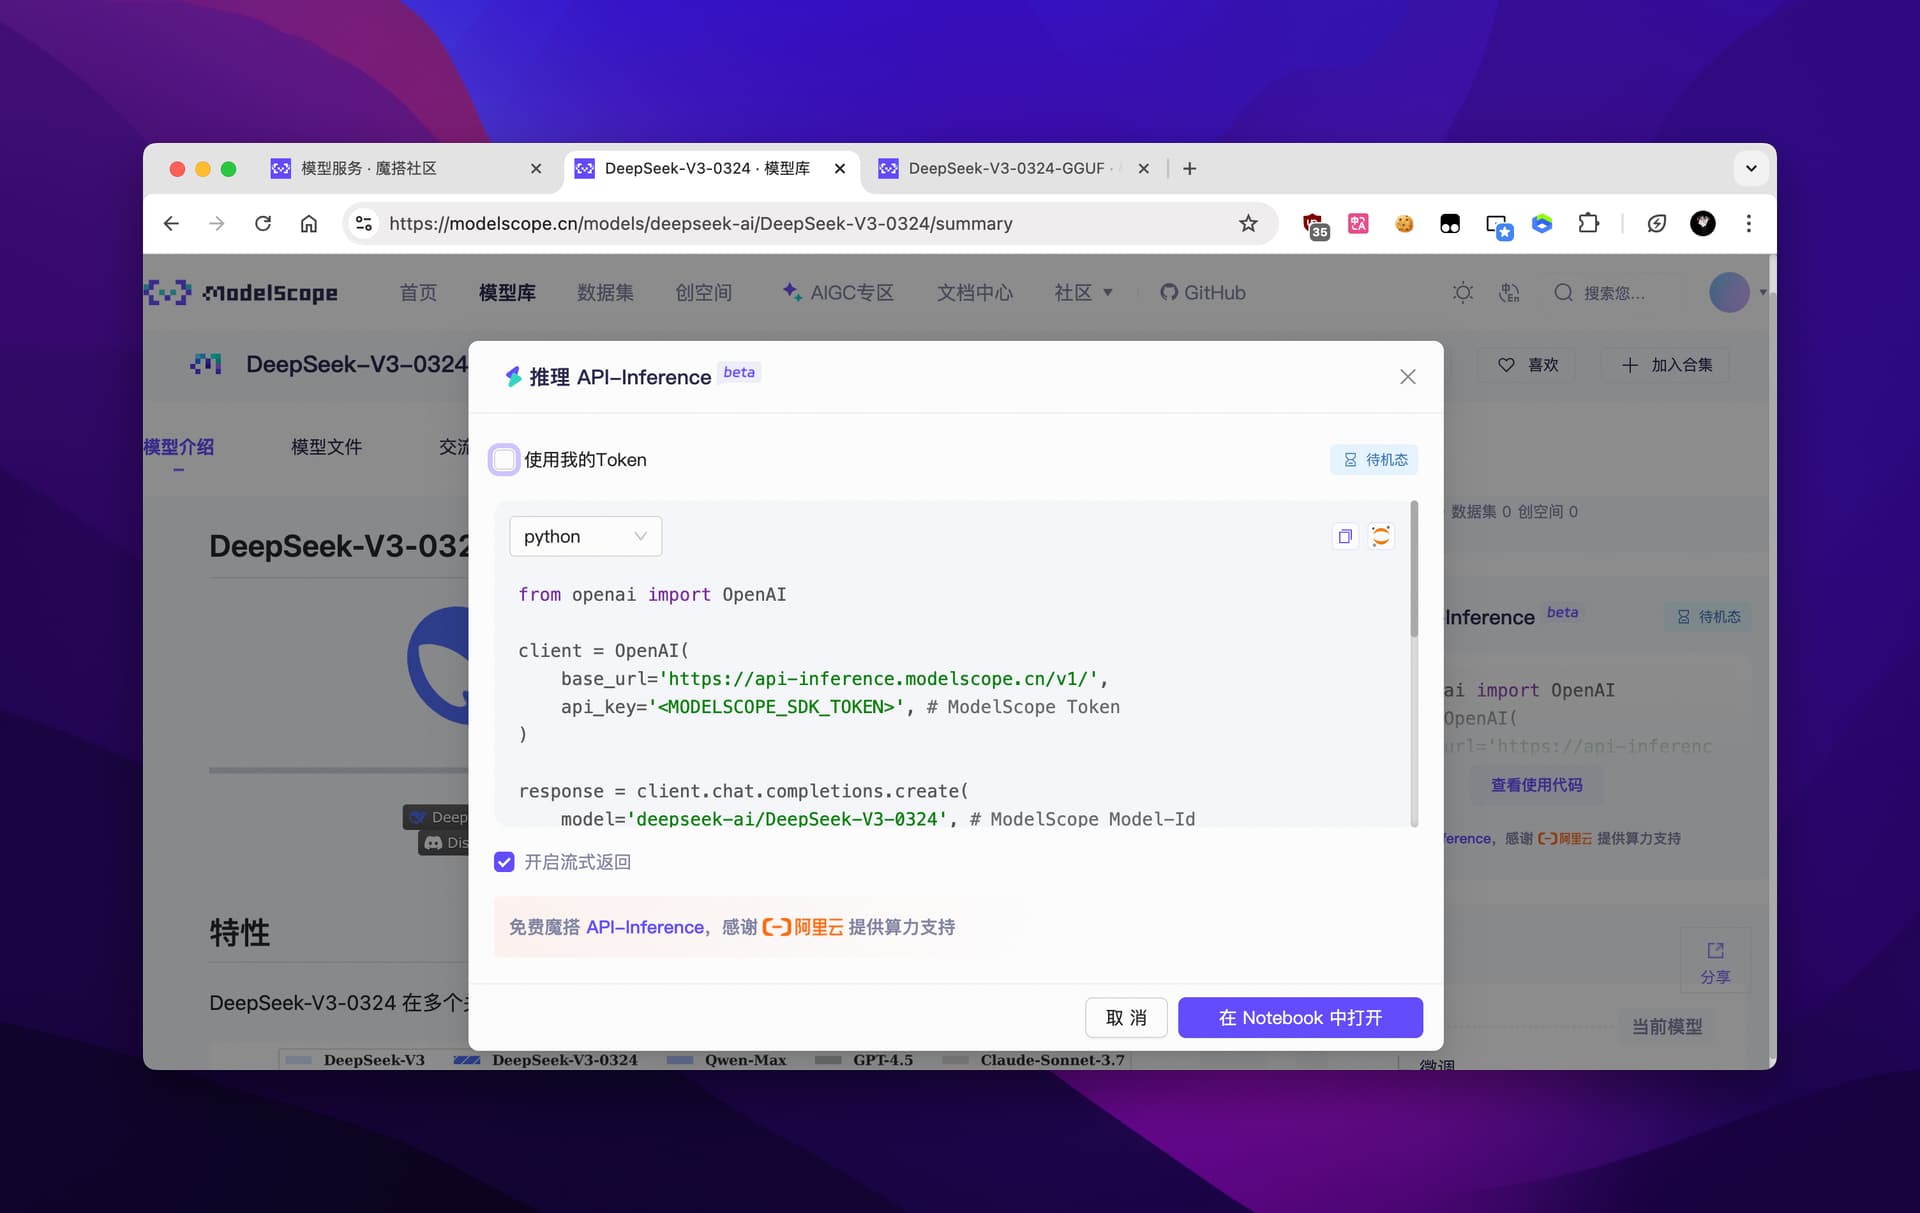Screen dimensions: 1920x1213
Task: Reload the page with the refresh icon
Action: point(263,224)
